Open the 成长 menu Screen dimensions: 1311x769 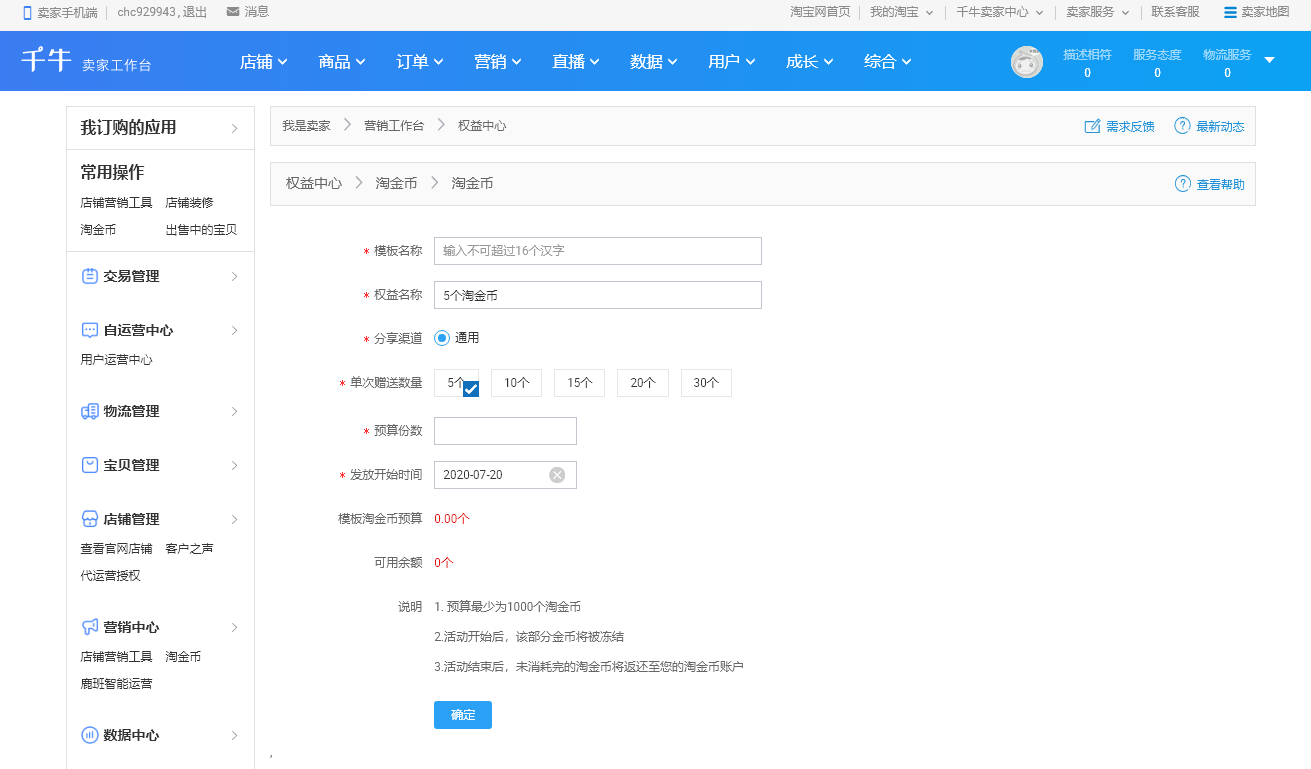(x=810, y=61)
